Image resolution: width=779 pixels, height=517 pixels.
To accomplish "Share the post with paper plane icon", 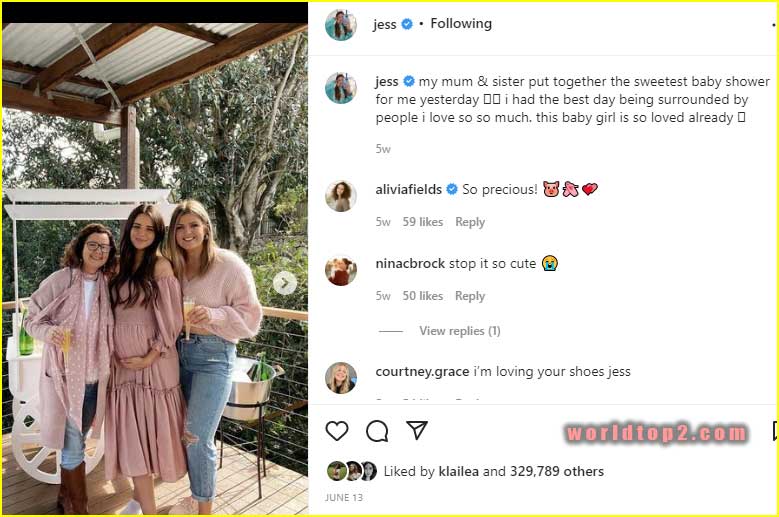I will click(417, 431).
